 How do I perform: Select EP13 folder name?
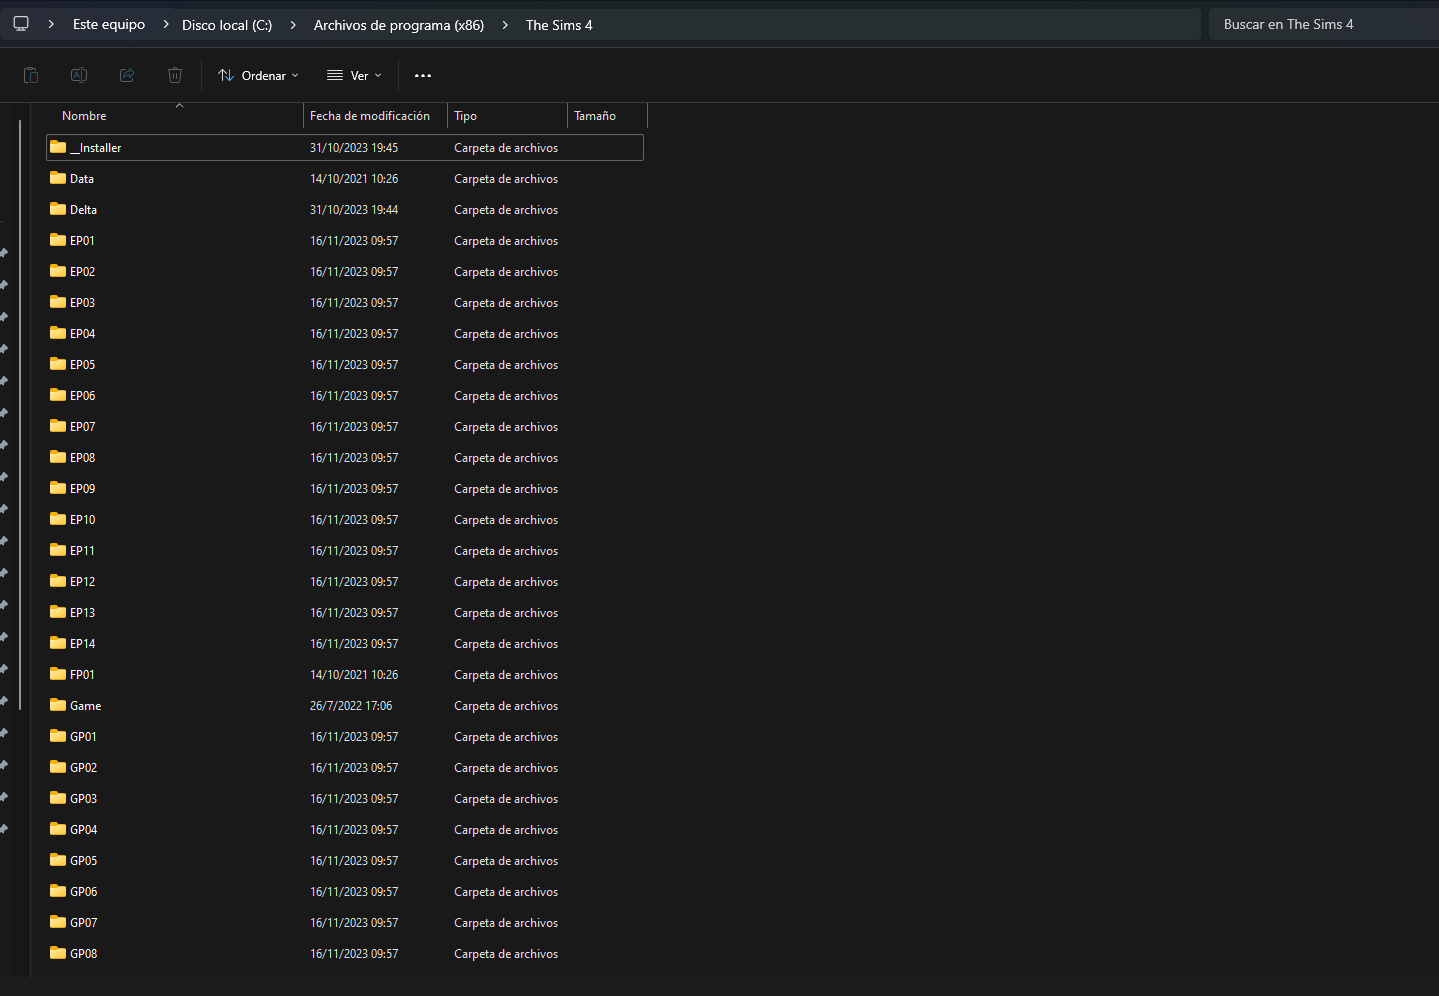click(83, 613)
